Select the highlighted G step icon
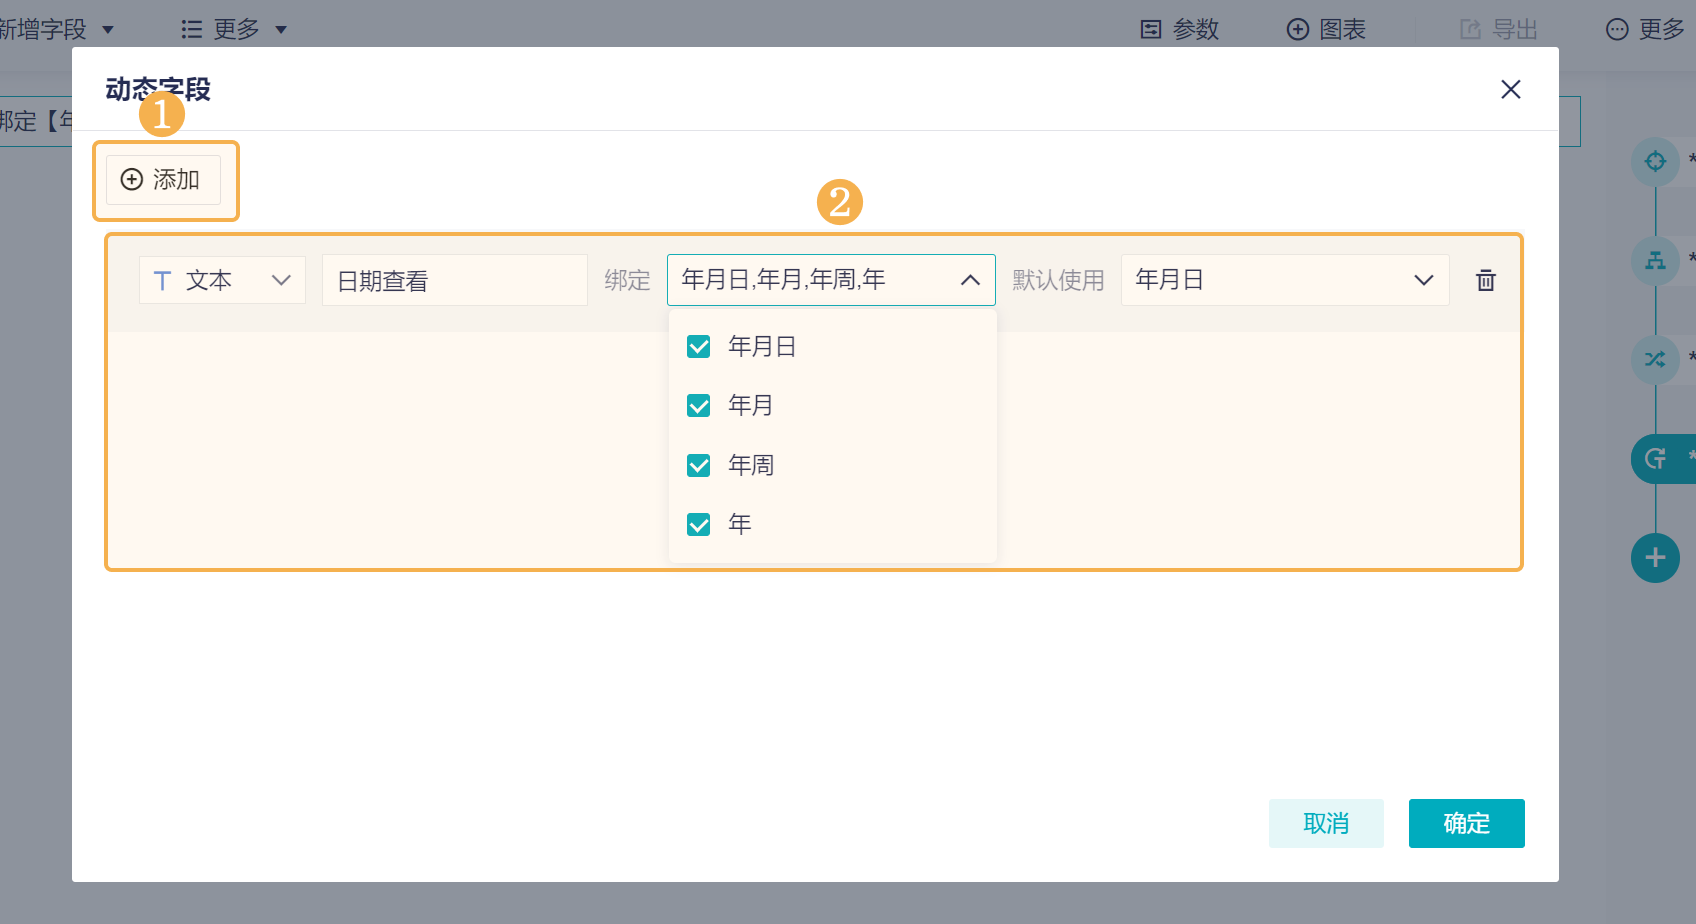 [x=1656, y=459]
